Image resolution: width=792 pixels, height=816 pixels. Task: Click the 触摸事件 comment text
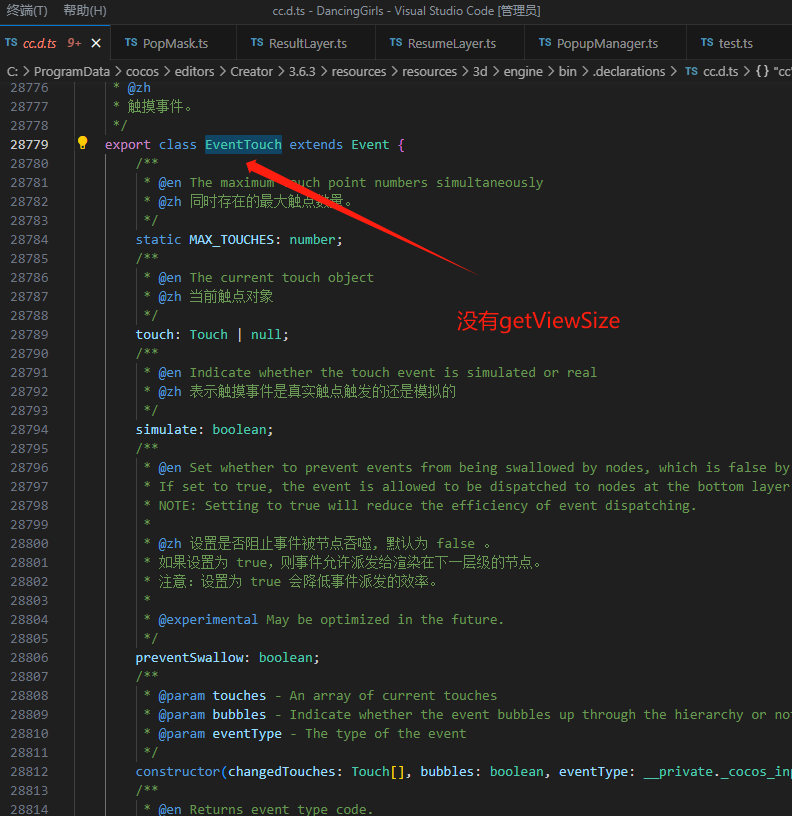(160, 107)
